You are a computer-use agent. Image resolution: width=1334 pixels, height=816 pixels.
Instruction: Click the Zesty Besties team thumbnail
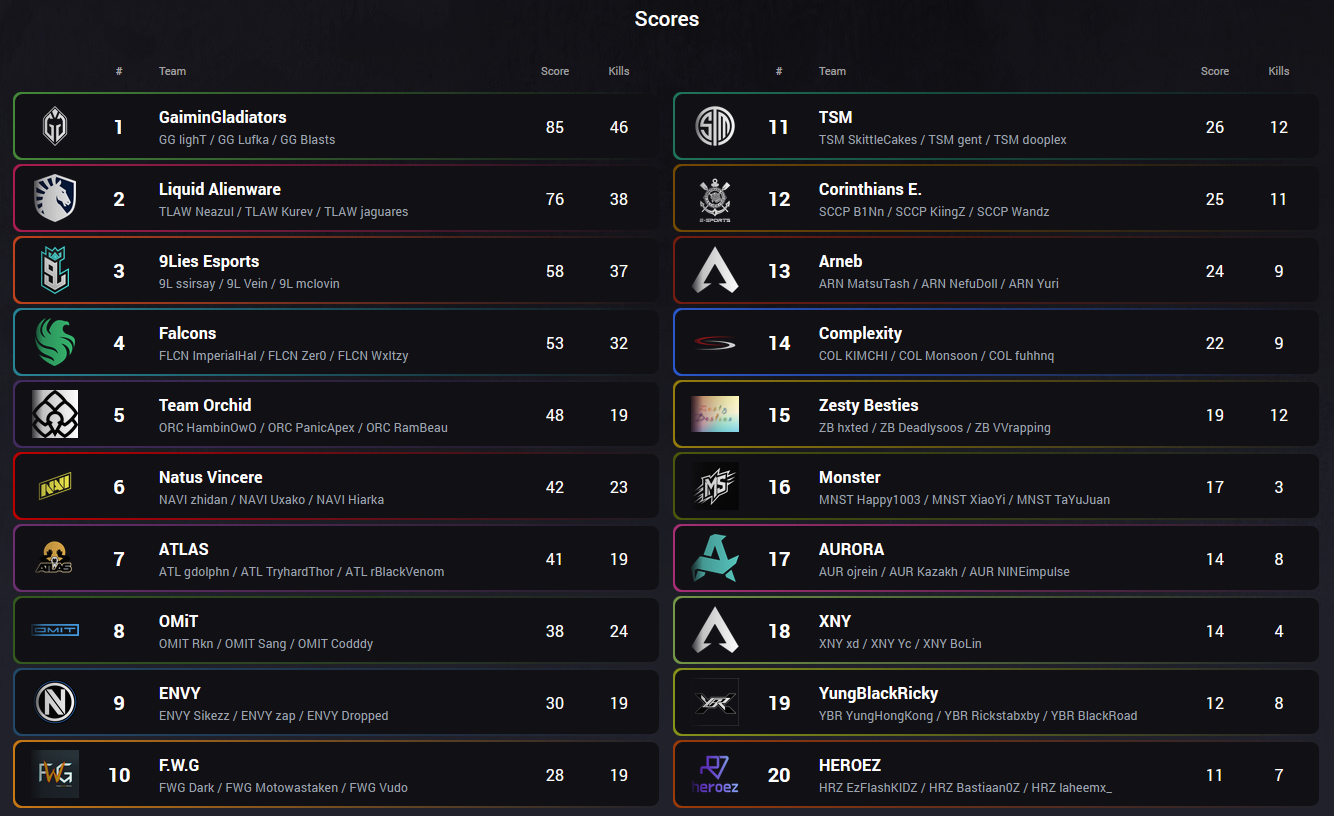(x=715, y=414)
